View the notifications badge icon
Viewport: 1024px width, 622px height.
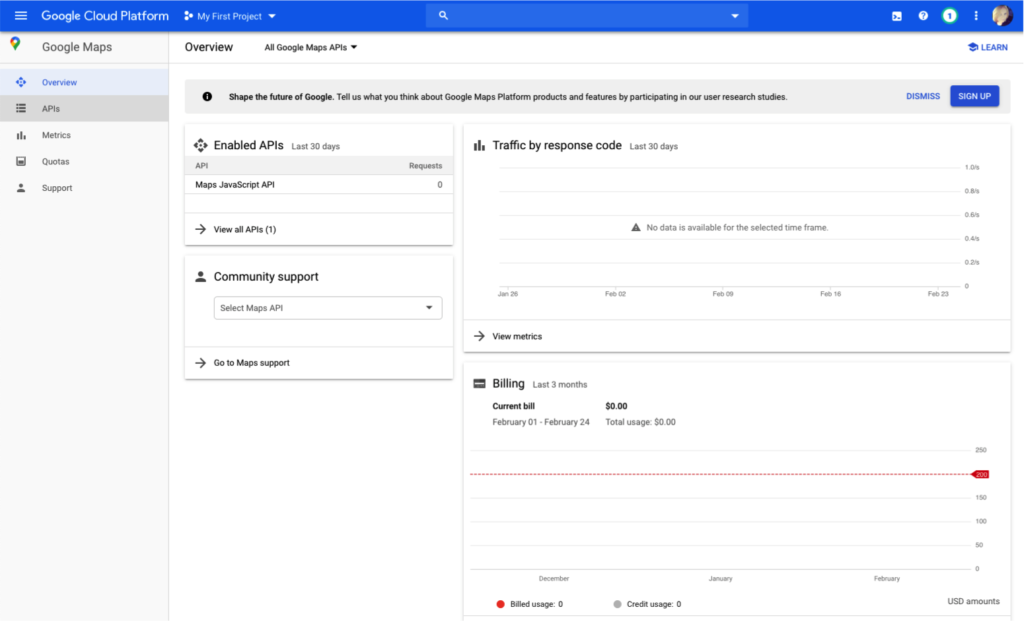949,16
